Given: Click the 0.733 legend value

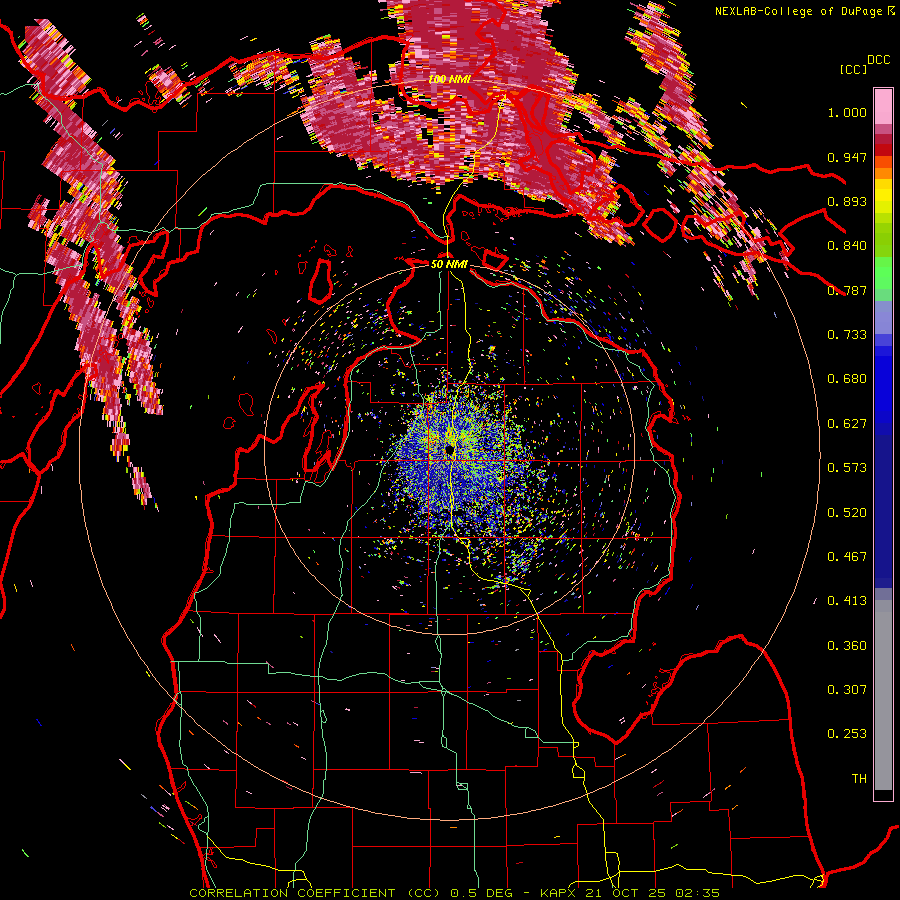Looking at the screenshot, I should pos(847,335).
